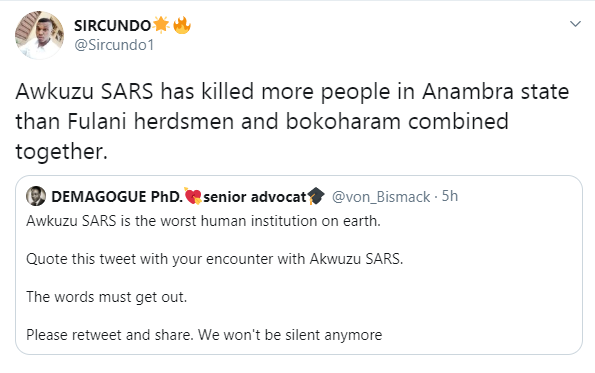Click the heart with arrow emoji
Screen dimensions: 595x373
pyautogui.click(x=193, y=196)
